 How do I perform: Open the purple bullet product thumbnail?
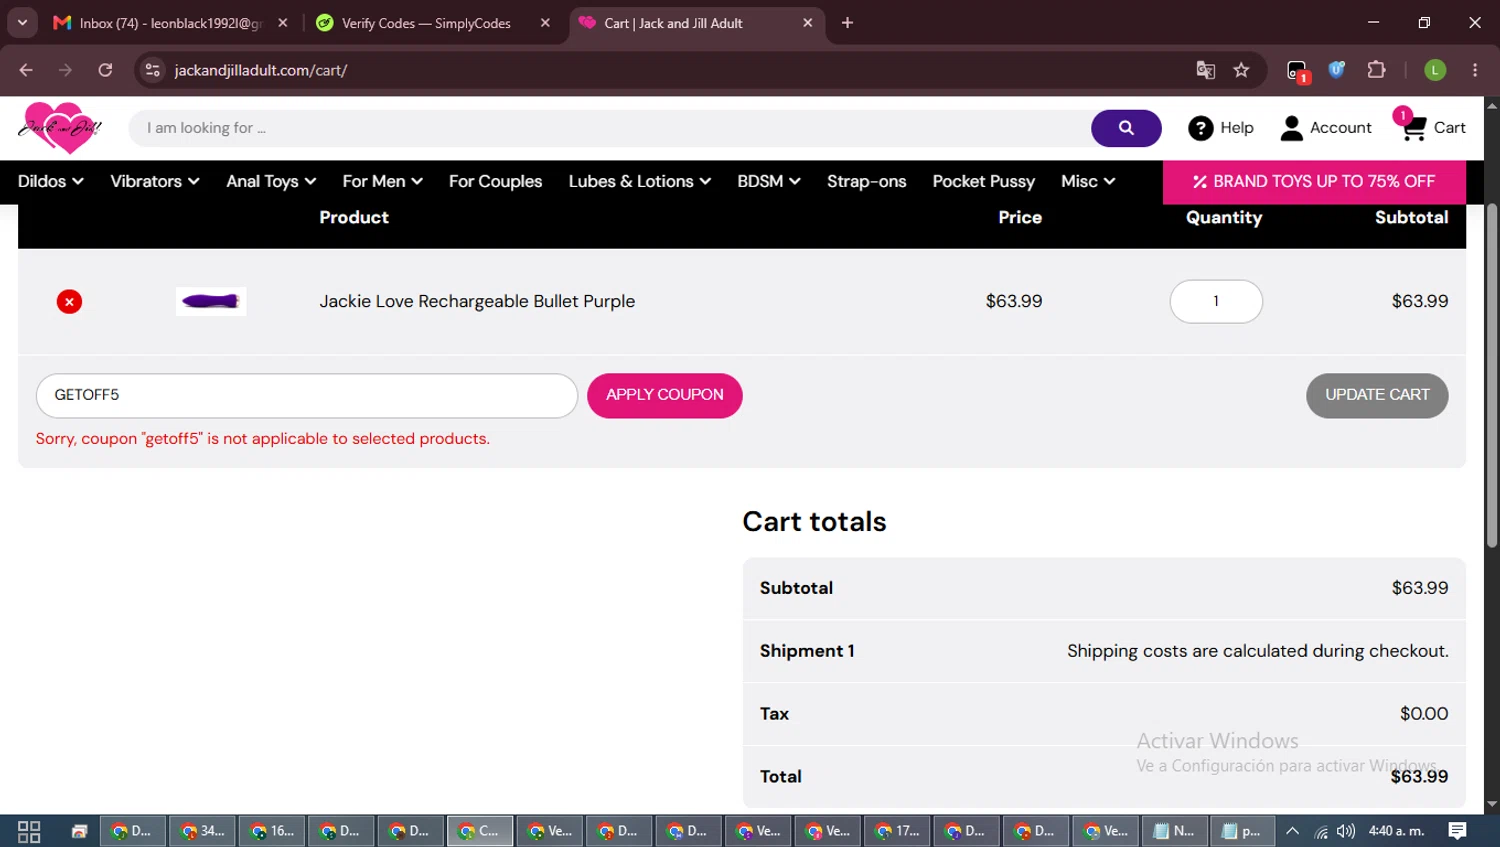coord(211,301)
